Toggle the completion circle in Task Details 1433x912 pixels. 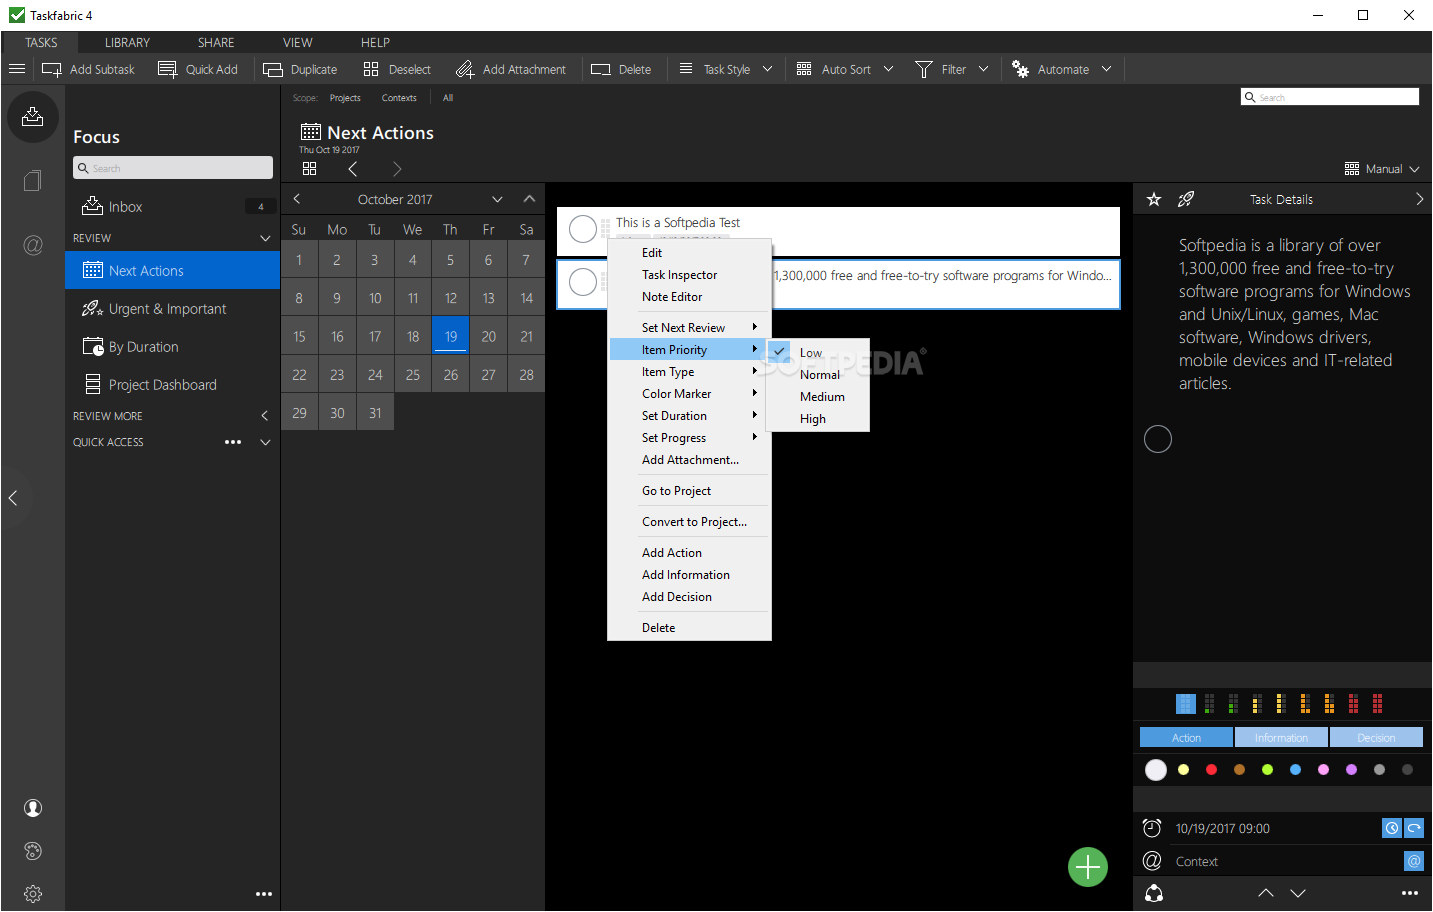[x=1158, y=439]
